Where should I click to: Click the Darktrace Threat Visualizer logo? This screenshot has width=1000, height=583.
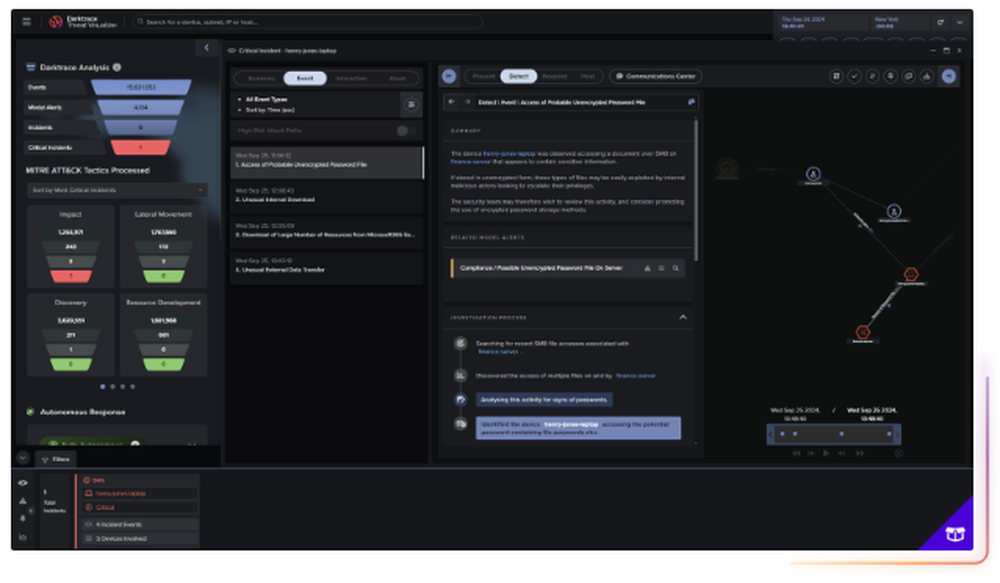coord(83,22)
